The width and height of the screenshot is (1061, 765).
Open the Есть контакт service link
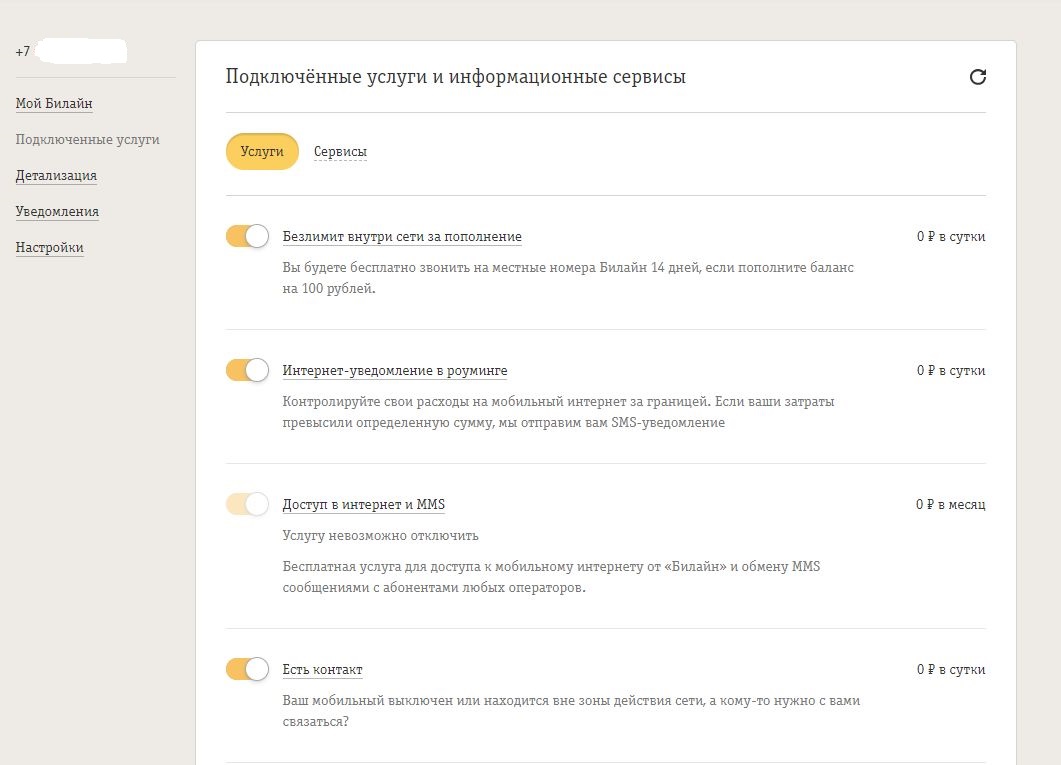(x=322, y=670)
